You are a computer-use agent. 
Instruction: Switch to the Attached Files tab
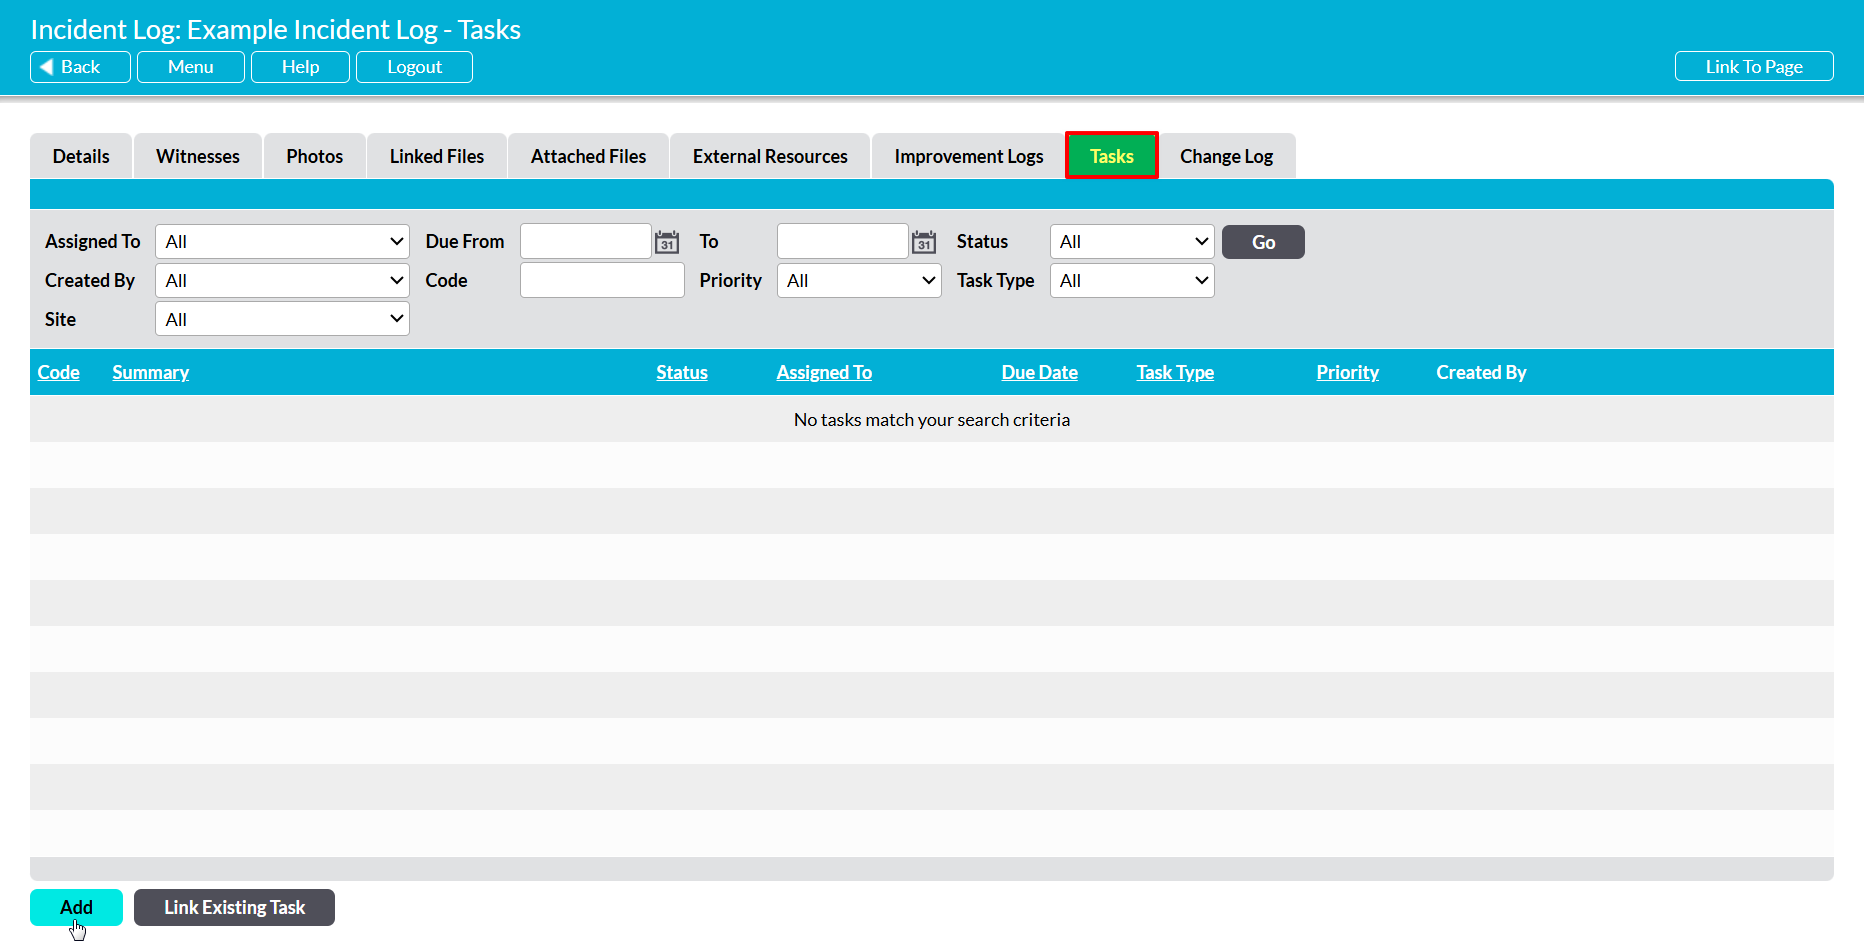588,156
